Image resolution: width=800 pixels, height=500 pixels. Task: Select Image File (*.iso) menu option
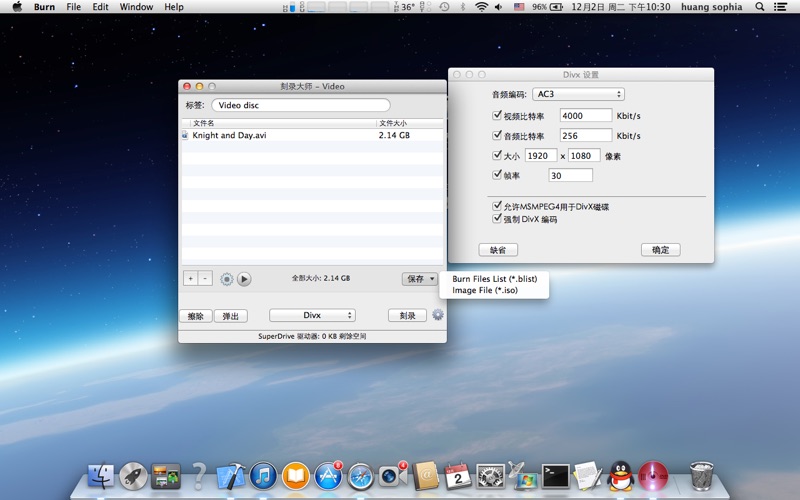coord(484,290)
